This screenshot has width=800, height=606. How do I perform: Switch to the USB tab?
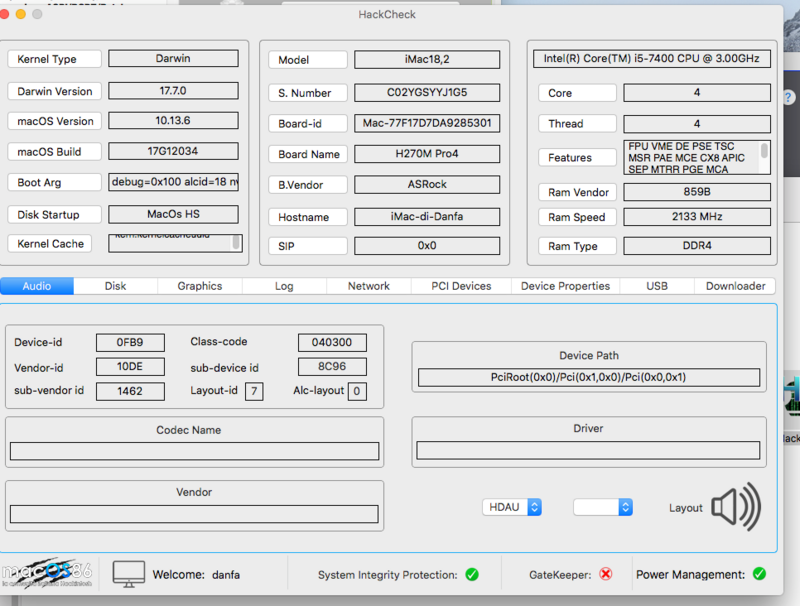[657, 286]
